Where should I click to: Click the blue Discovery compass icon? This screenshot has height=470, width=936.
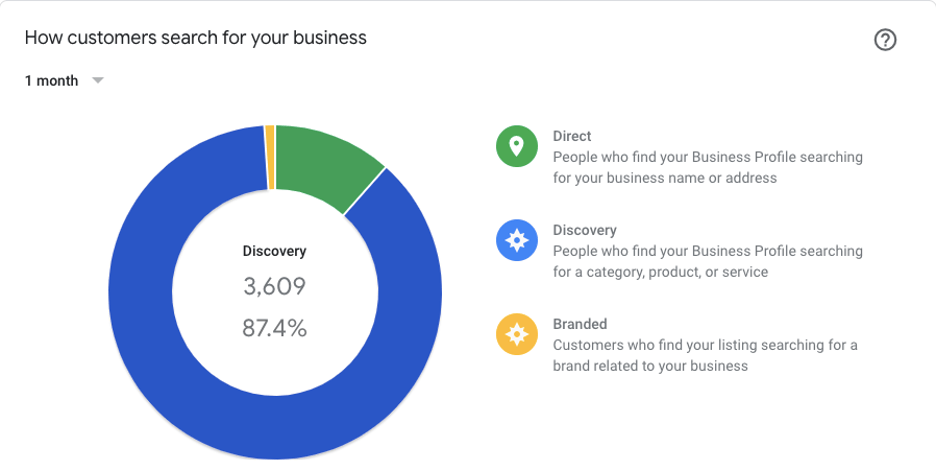tap(517, 240)
